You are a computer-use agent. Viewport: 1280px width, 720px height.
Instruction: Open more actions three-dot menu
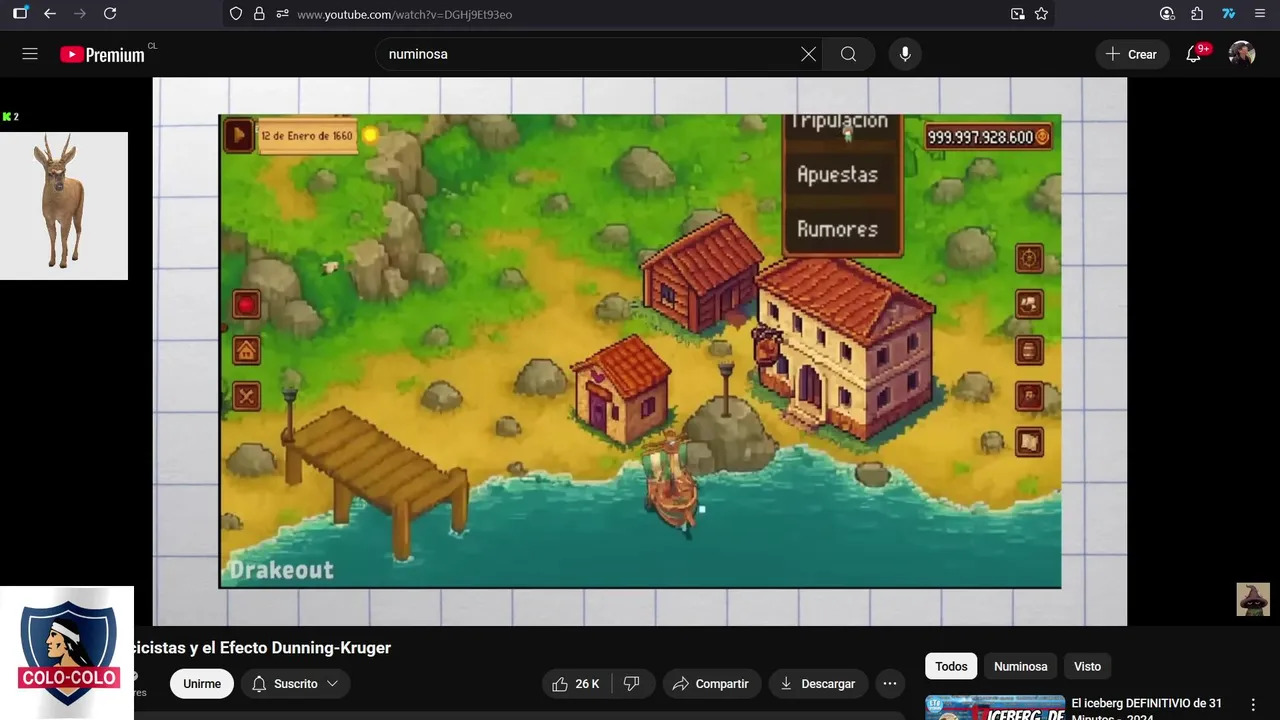(890, 684)
